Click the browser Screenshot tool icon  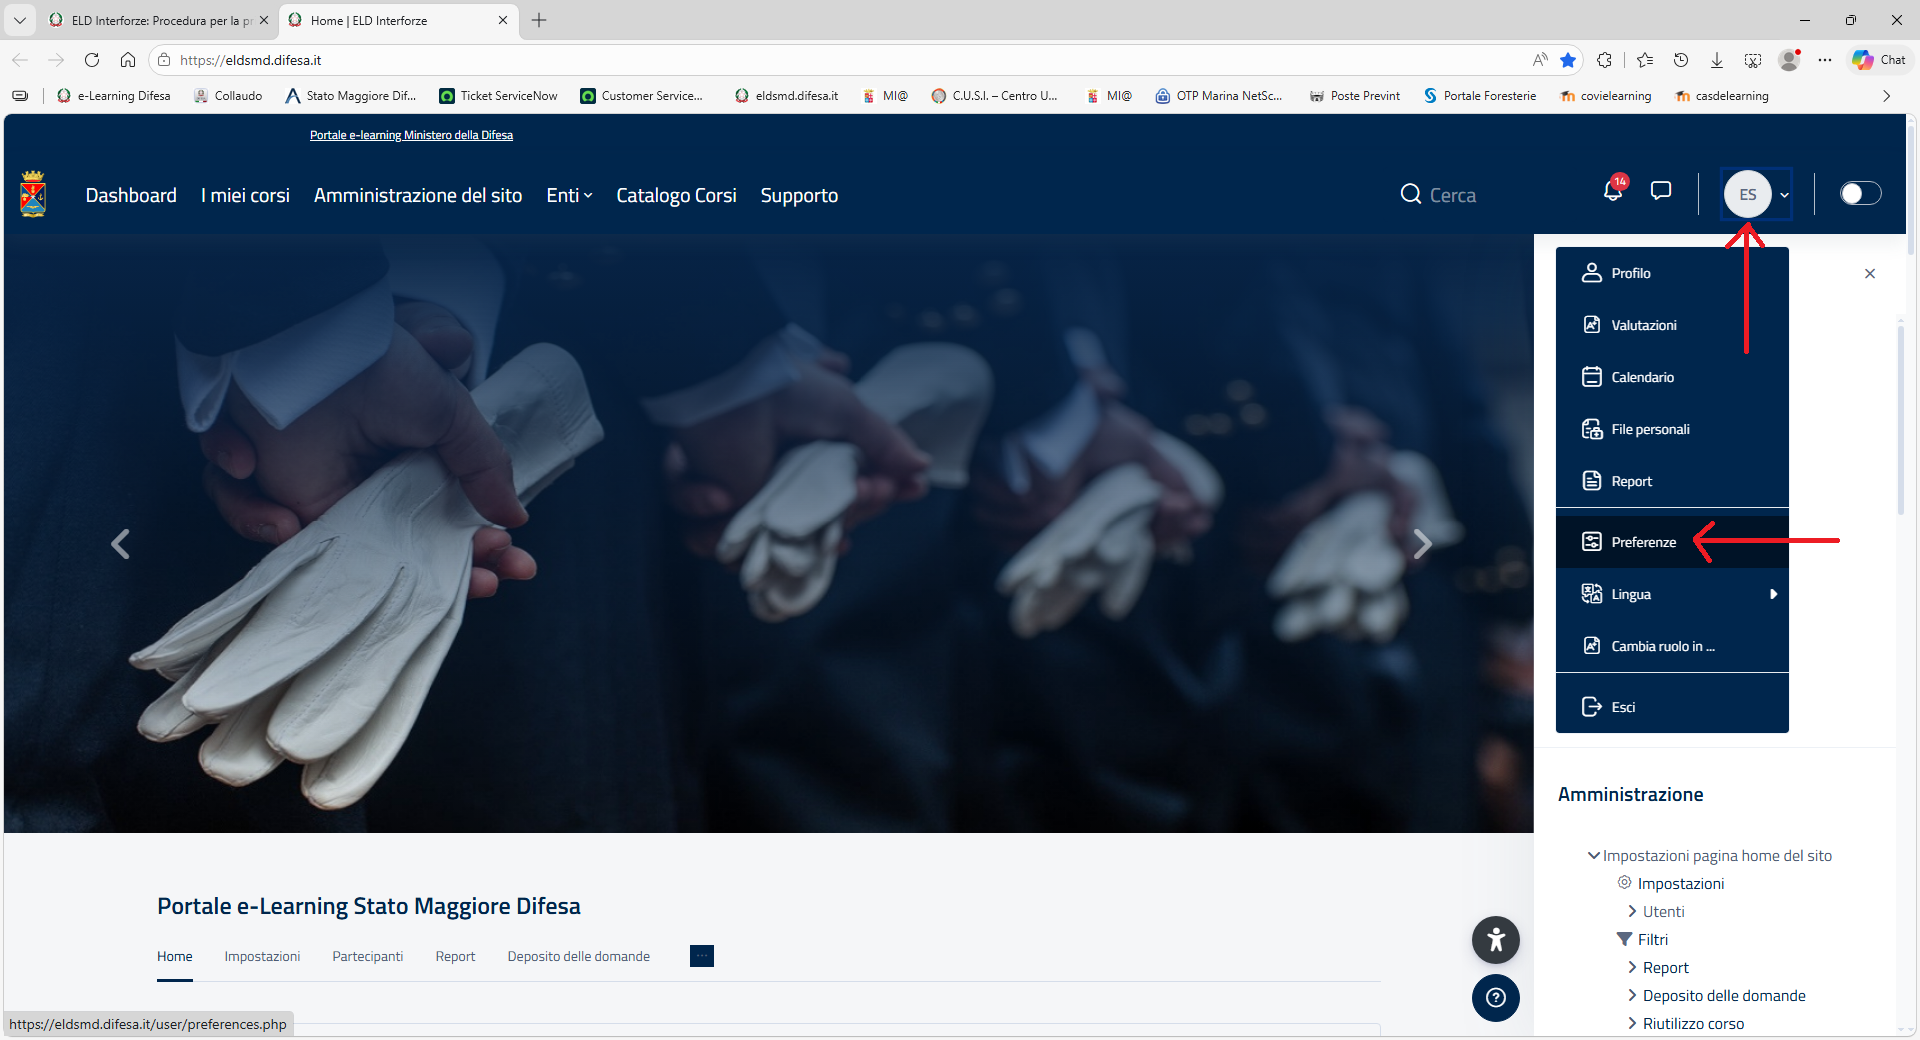[1753, 60]
